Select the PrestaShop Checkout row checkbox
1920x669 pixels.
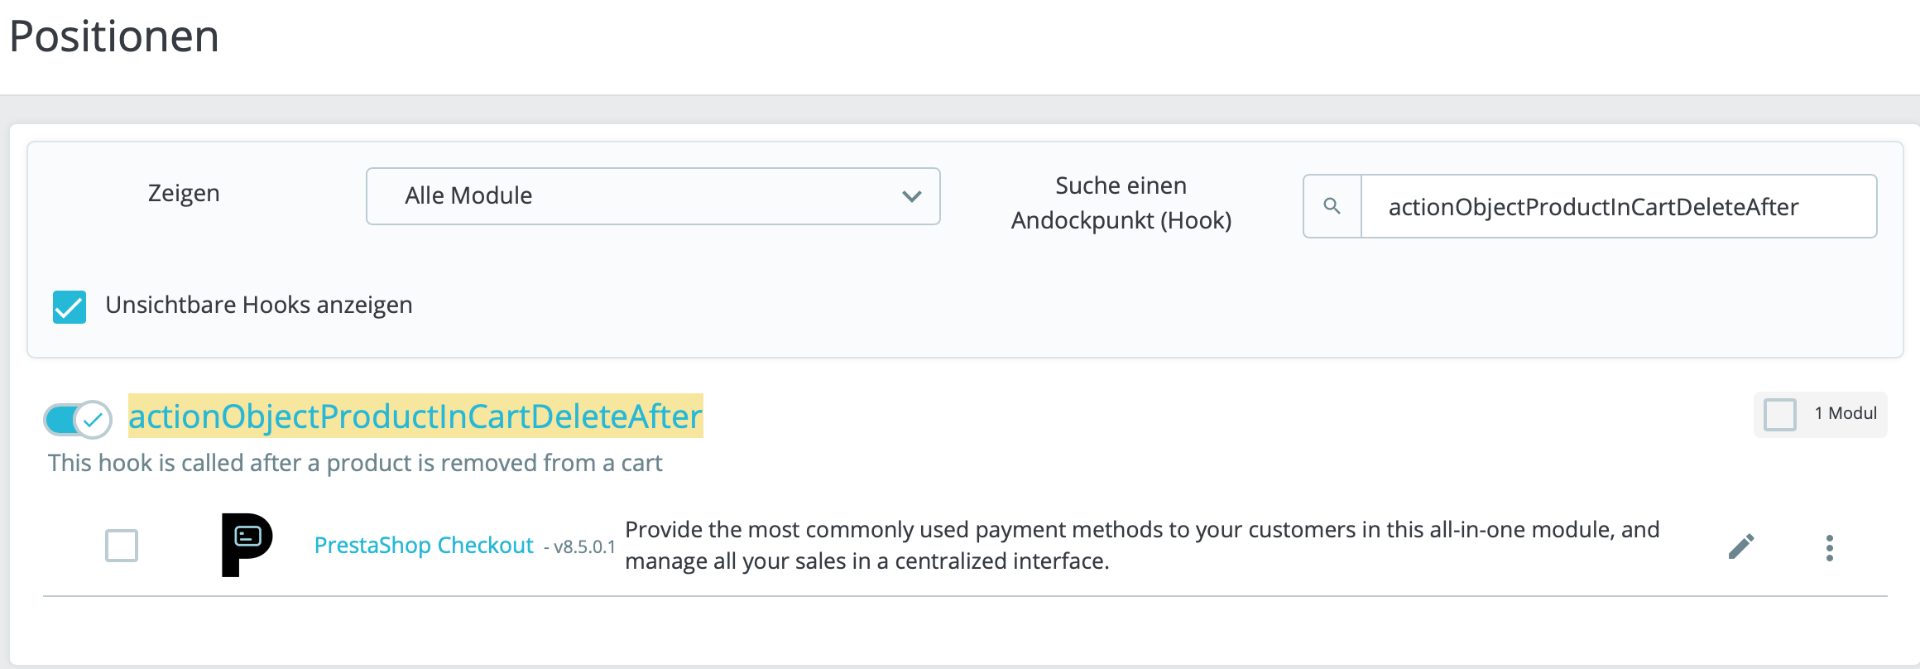point(122,546)
